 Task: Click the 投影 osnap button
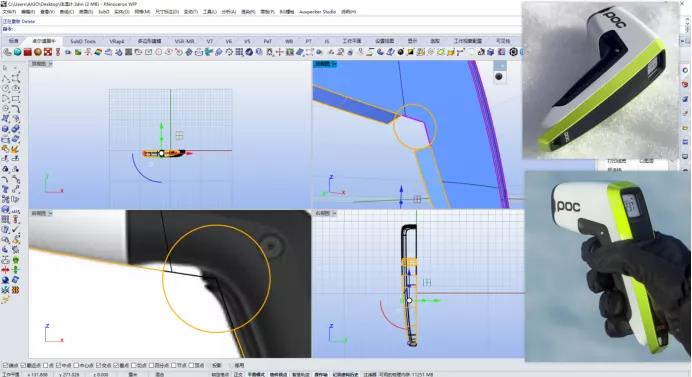(216, 366)
